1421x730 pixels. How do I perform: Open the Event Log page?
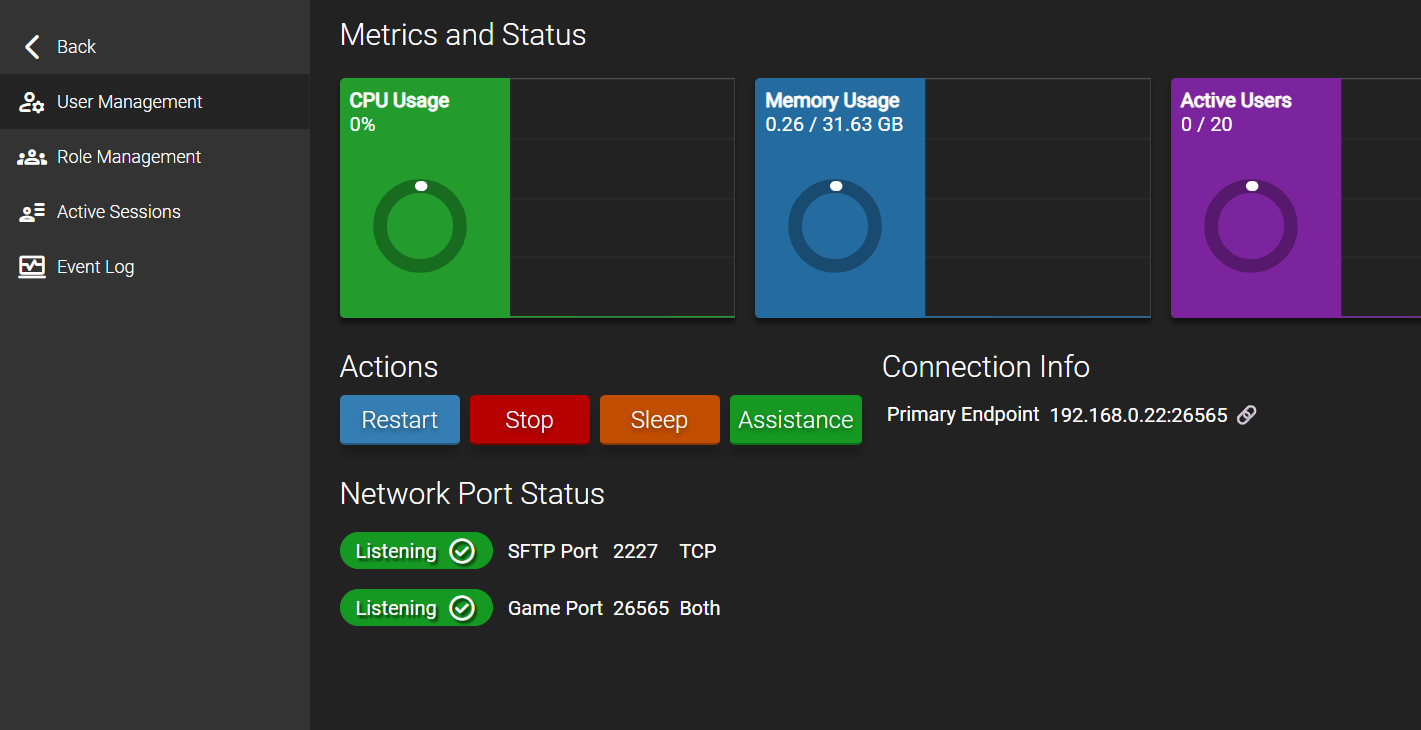point(155,267)
